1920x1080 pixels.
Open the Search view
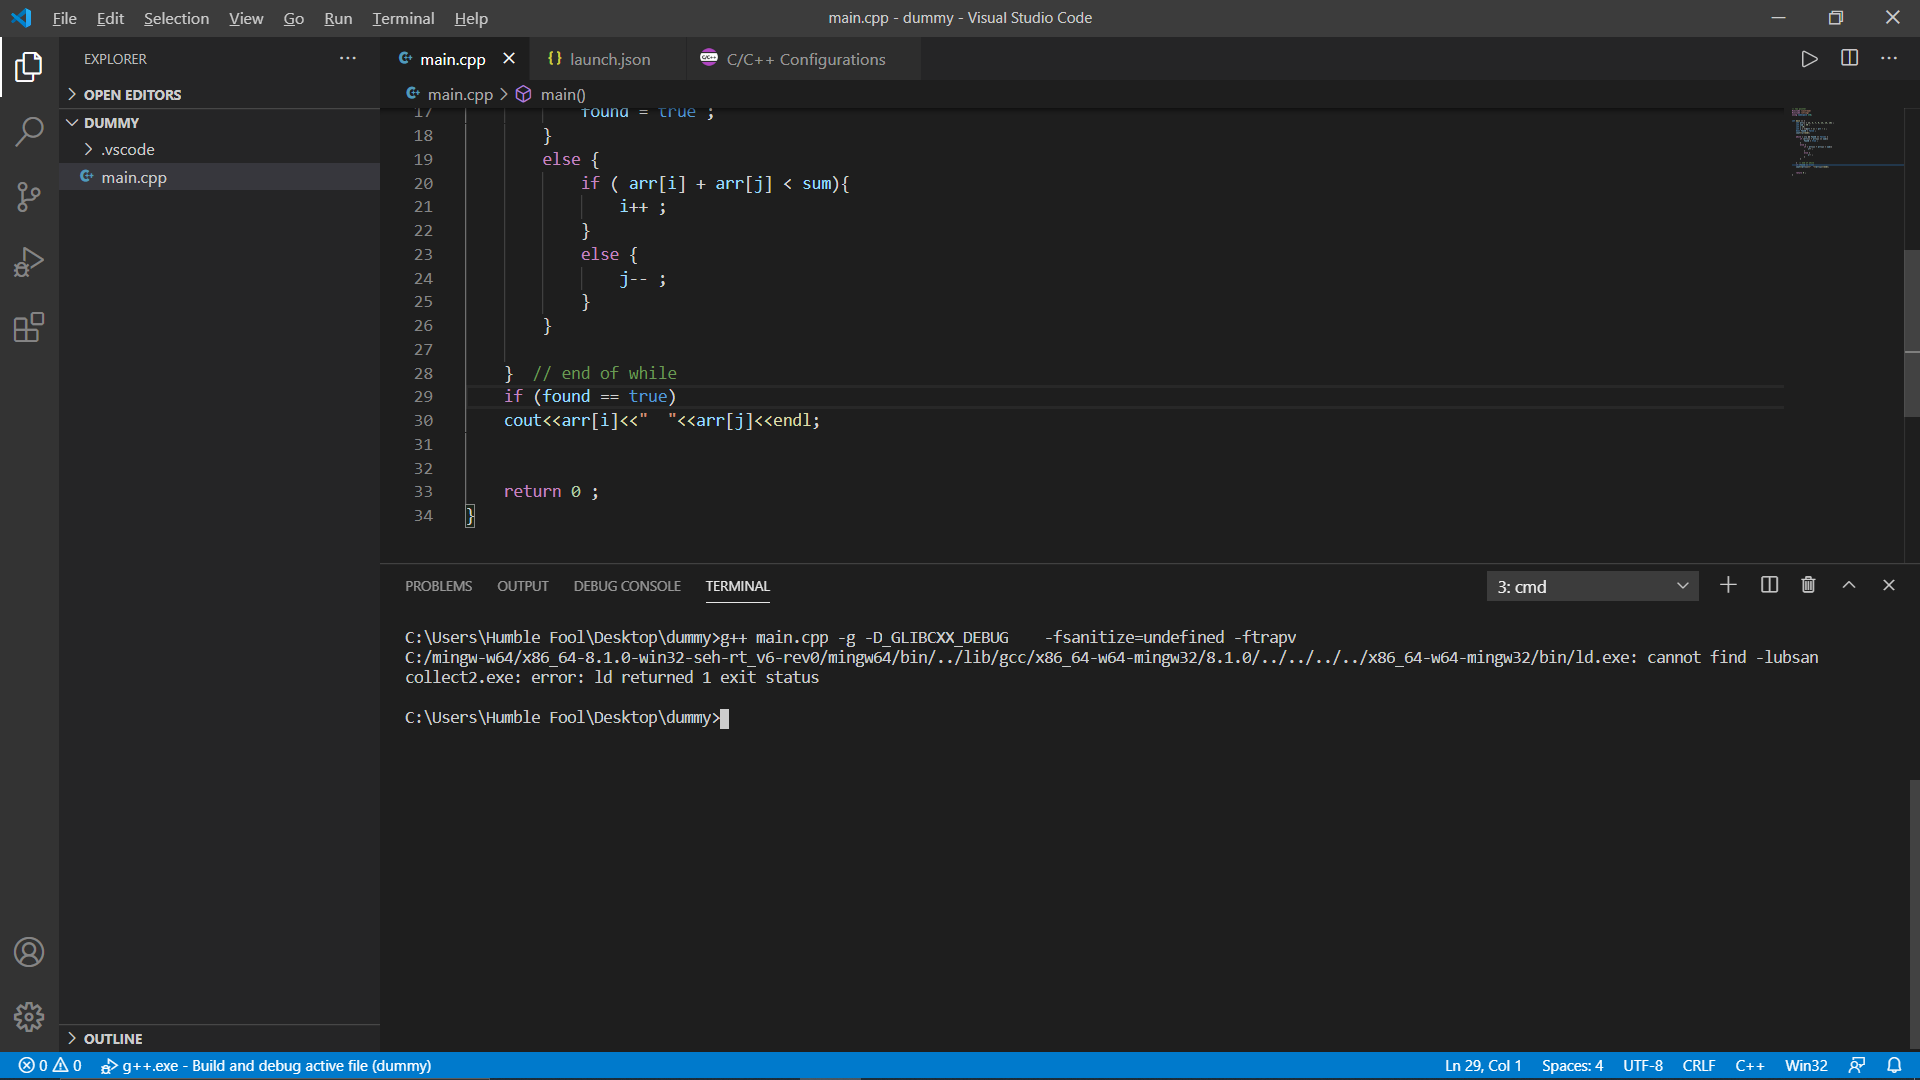[x=29, y=131]
